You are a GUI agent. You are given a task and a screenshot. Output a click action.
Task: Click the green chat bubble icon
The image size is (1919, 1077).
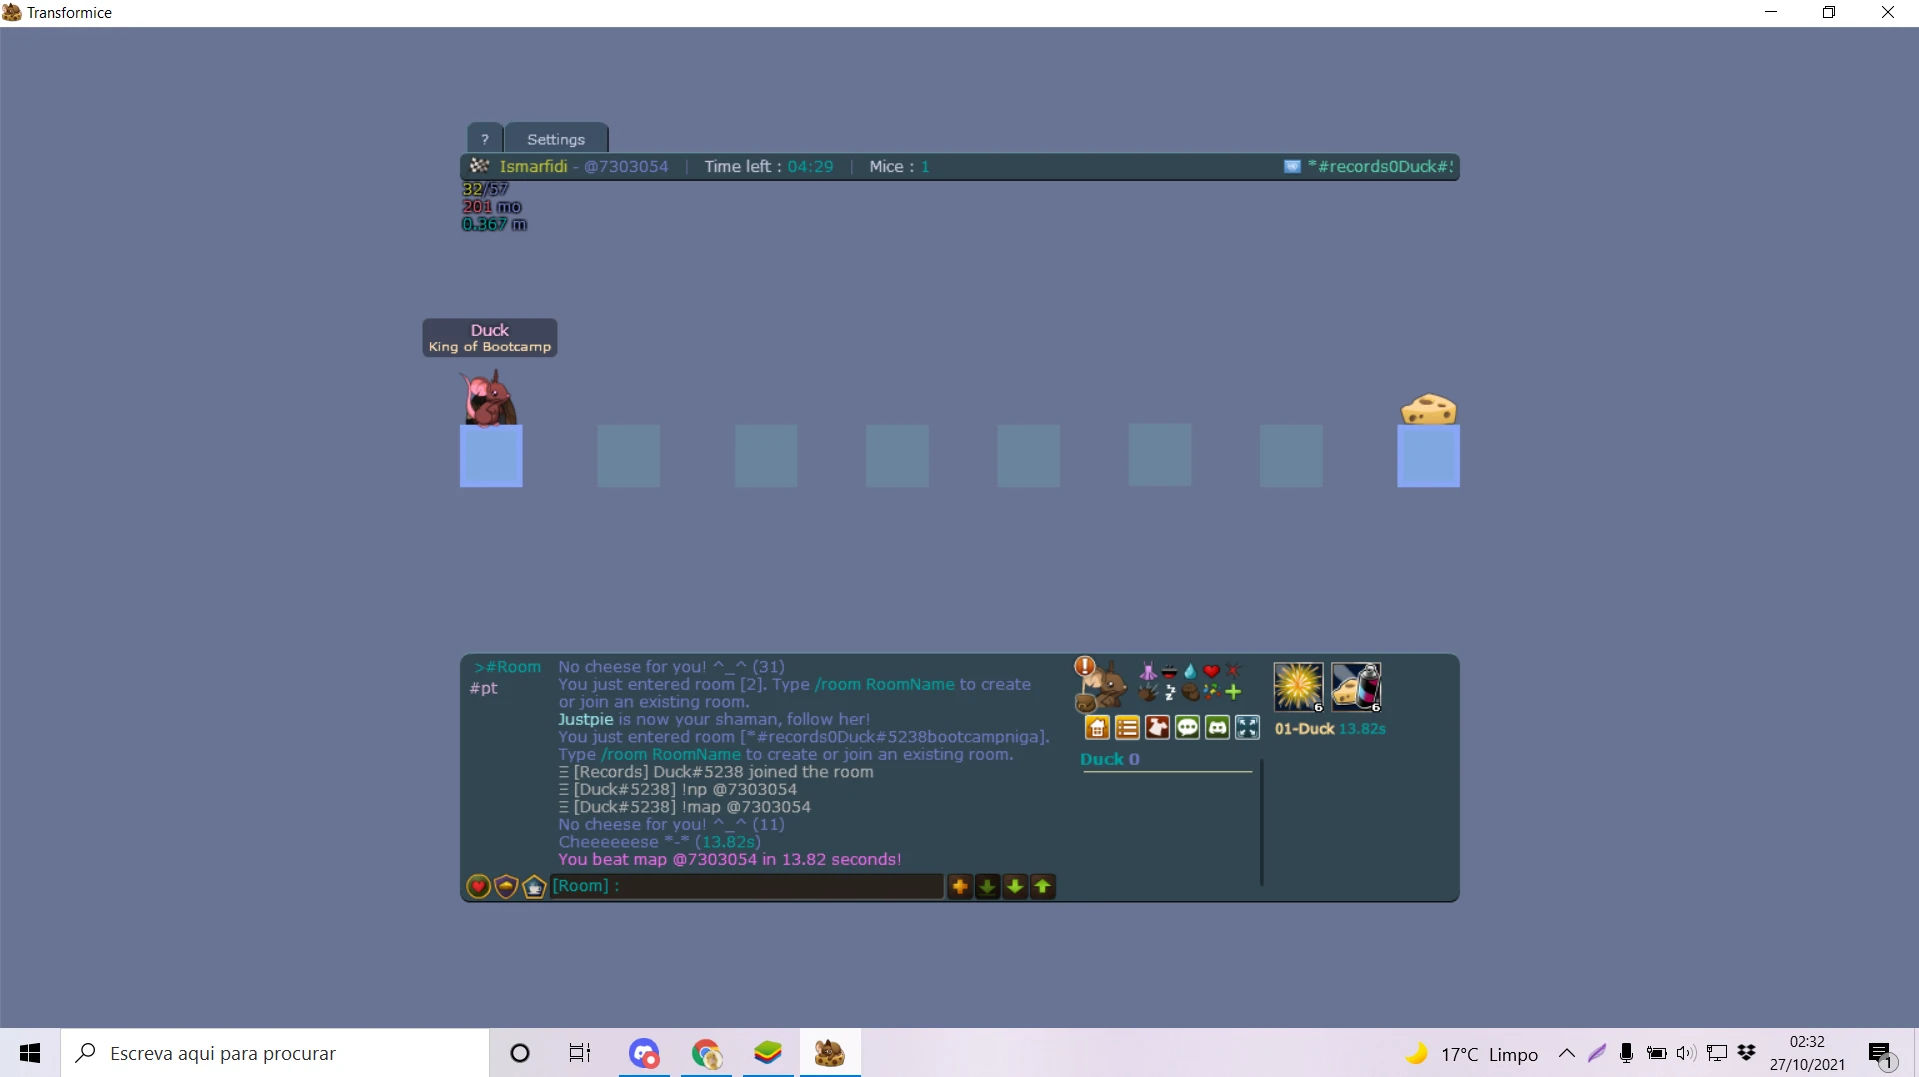point(1187,728)
